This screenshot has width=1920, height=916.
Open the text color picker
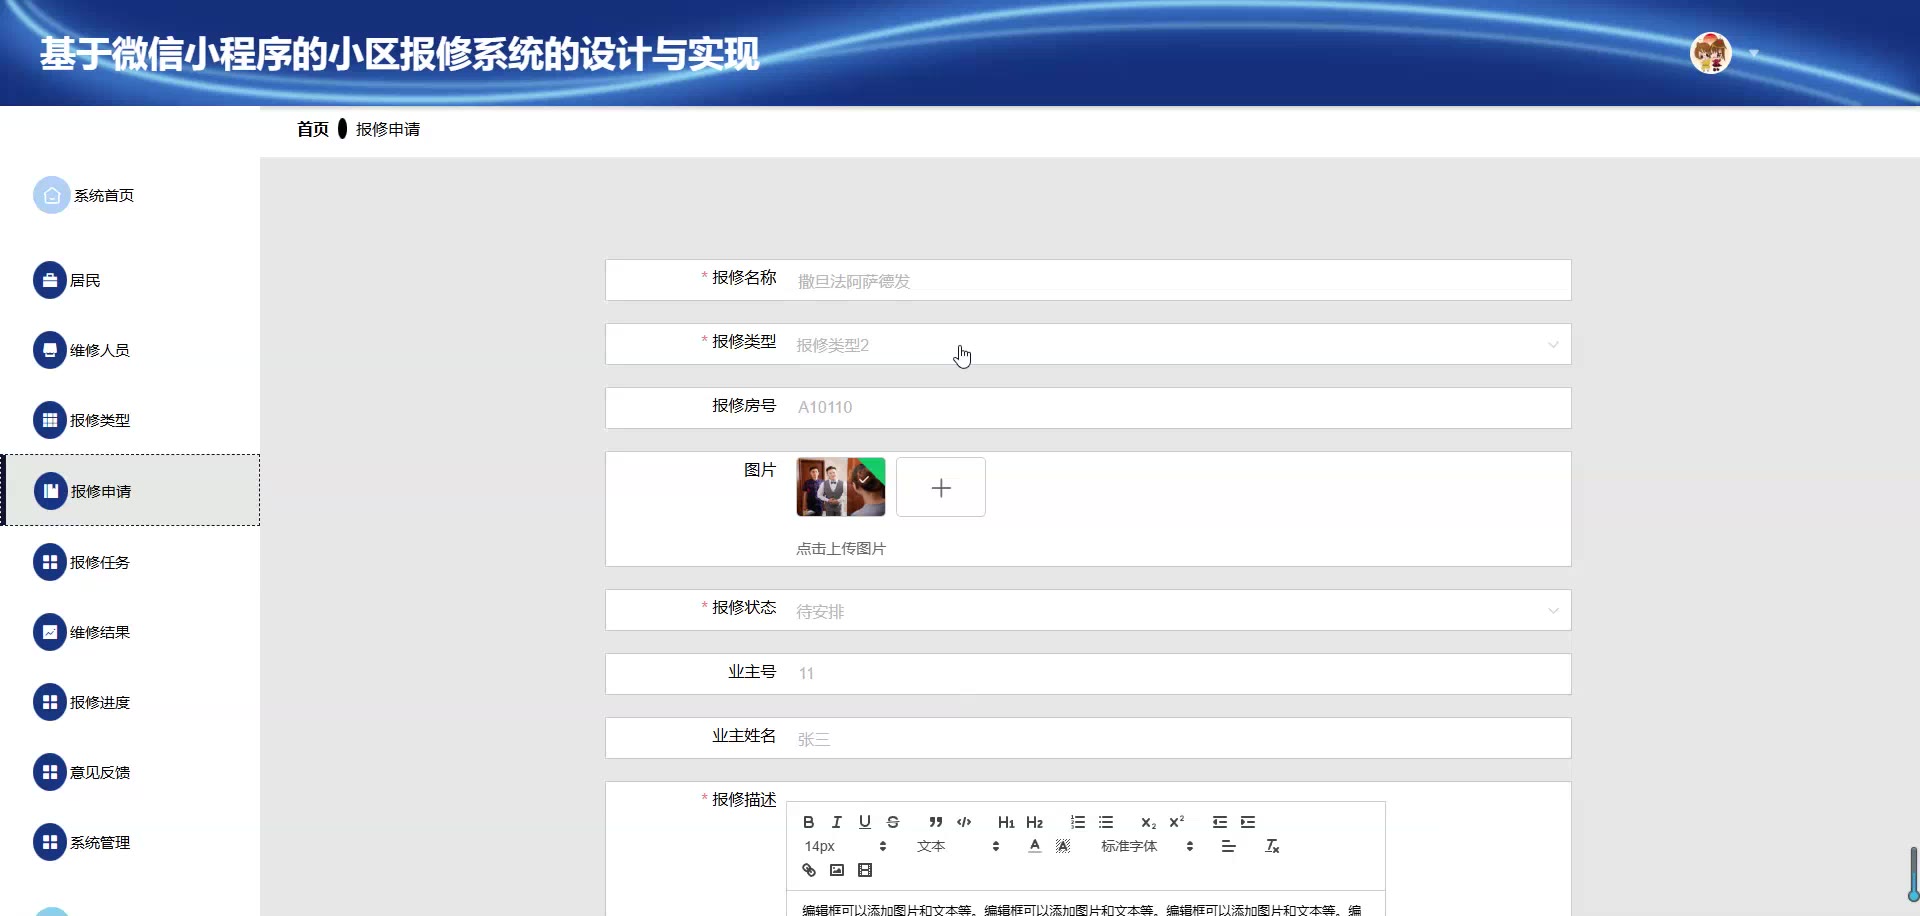[1035, 846]
